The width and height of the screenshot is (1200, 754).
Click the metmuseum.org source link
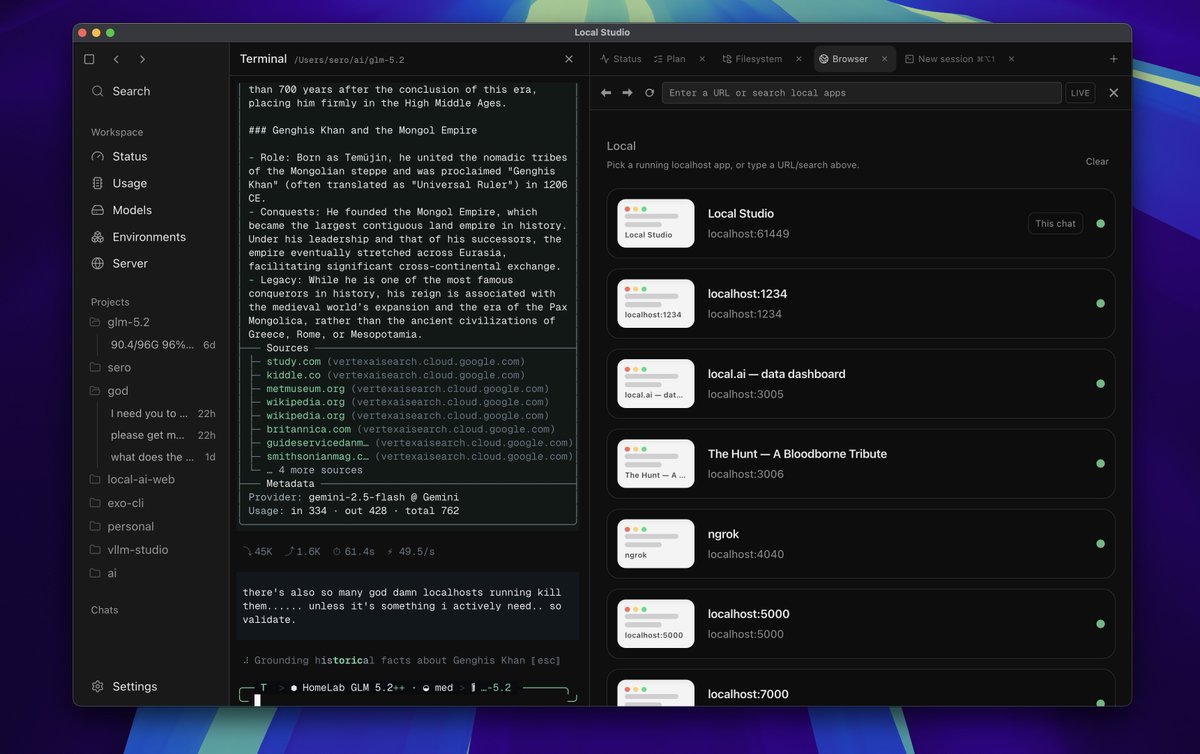pyautogui.click(x=305, y=388)
